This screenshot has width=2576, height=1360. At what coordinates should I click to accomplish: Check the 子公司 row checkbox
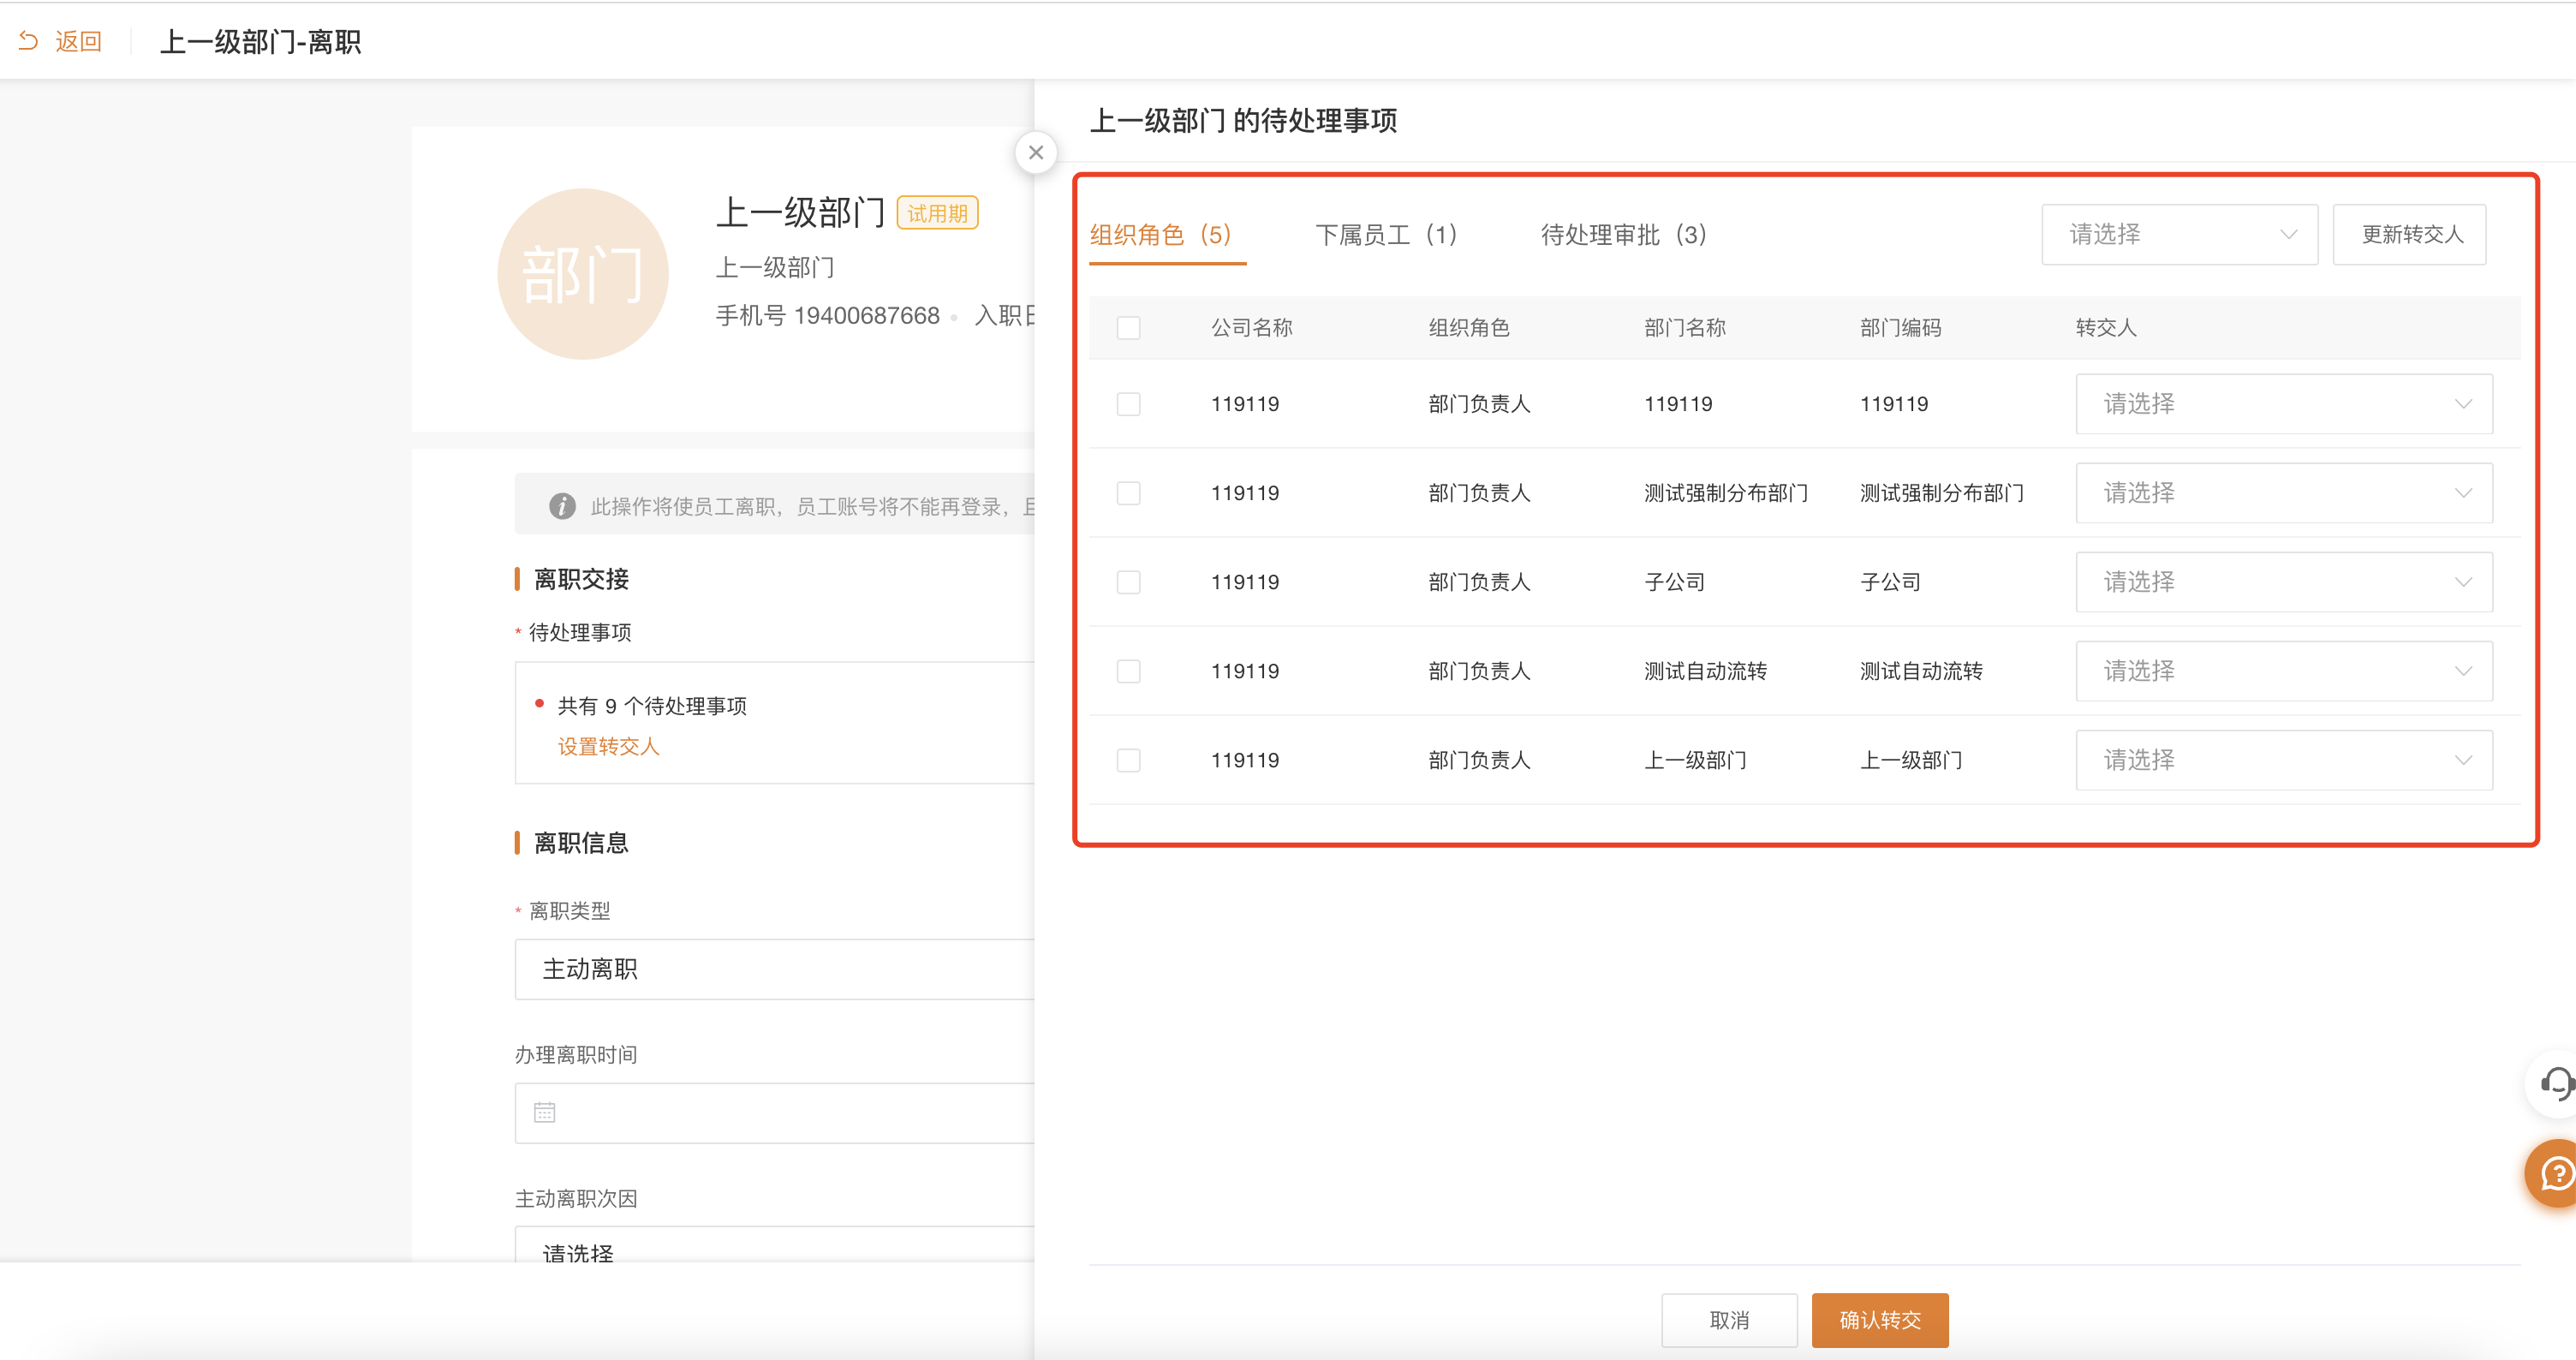[1128, 582]
